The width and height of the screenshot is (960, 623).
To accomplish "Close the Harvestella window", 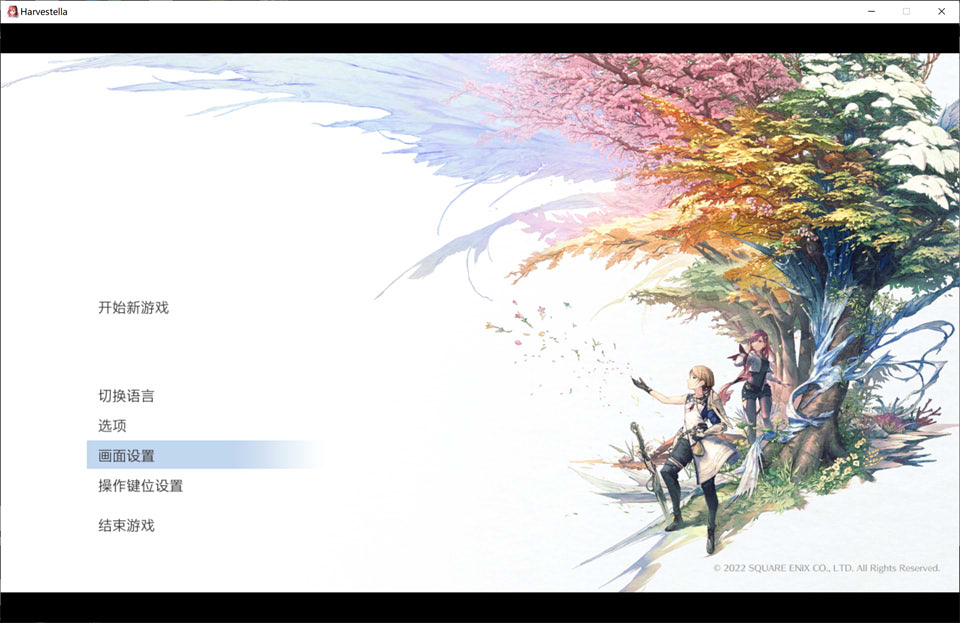I will (x=941, y=11).
